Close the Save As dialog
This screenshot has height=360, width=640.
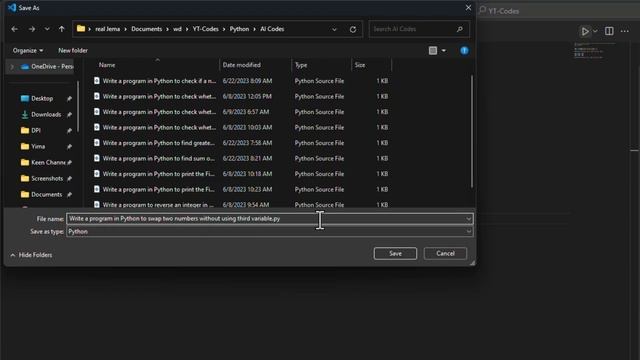click(468, 8)
